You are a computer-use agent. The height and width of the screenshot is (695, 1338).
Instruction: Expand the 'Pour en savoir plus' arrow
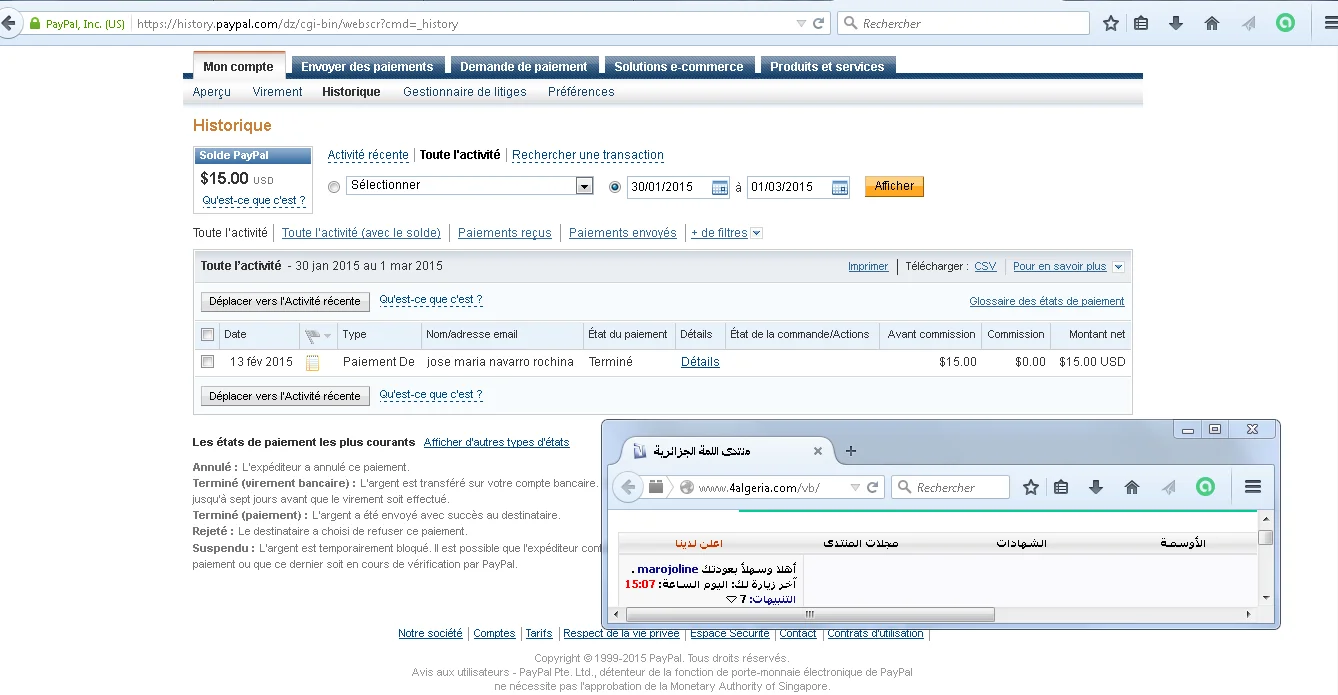tap(1118, 267)
